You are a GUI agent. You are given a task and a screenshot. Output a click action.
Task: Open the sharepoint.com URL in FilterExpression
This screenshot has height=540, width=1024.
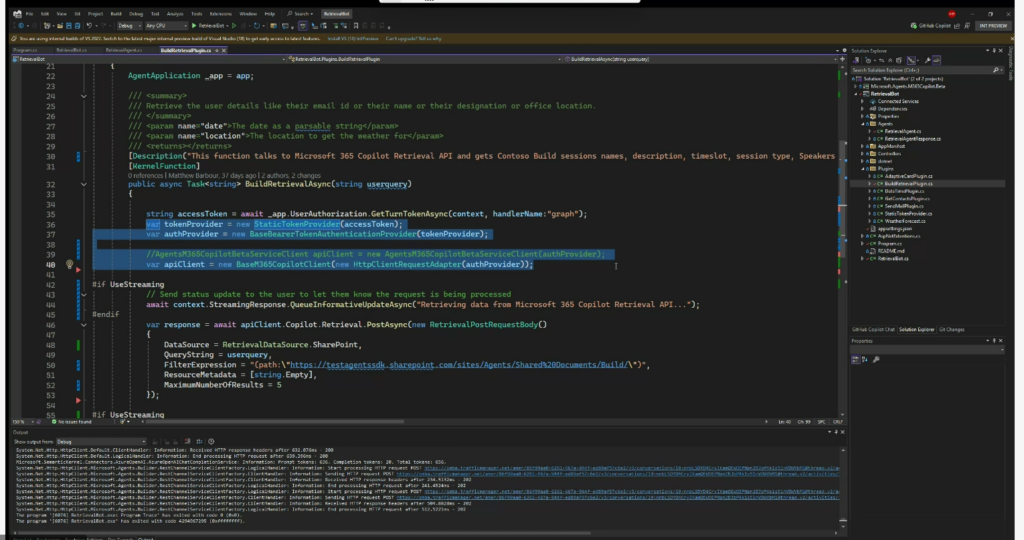(460, 365)
